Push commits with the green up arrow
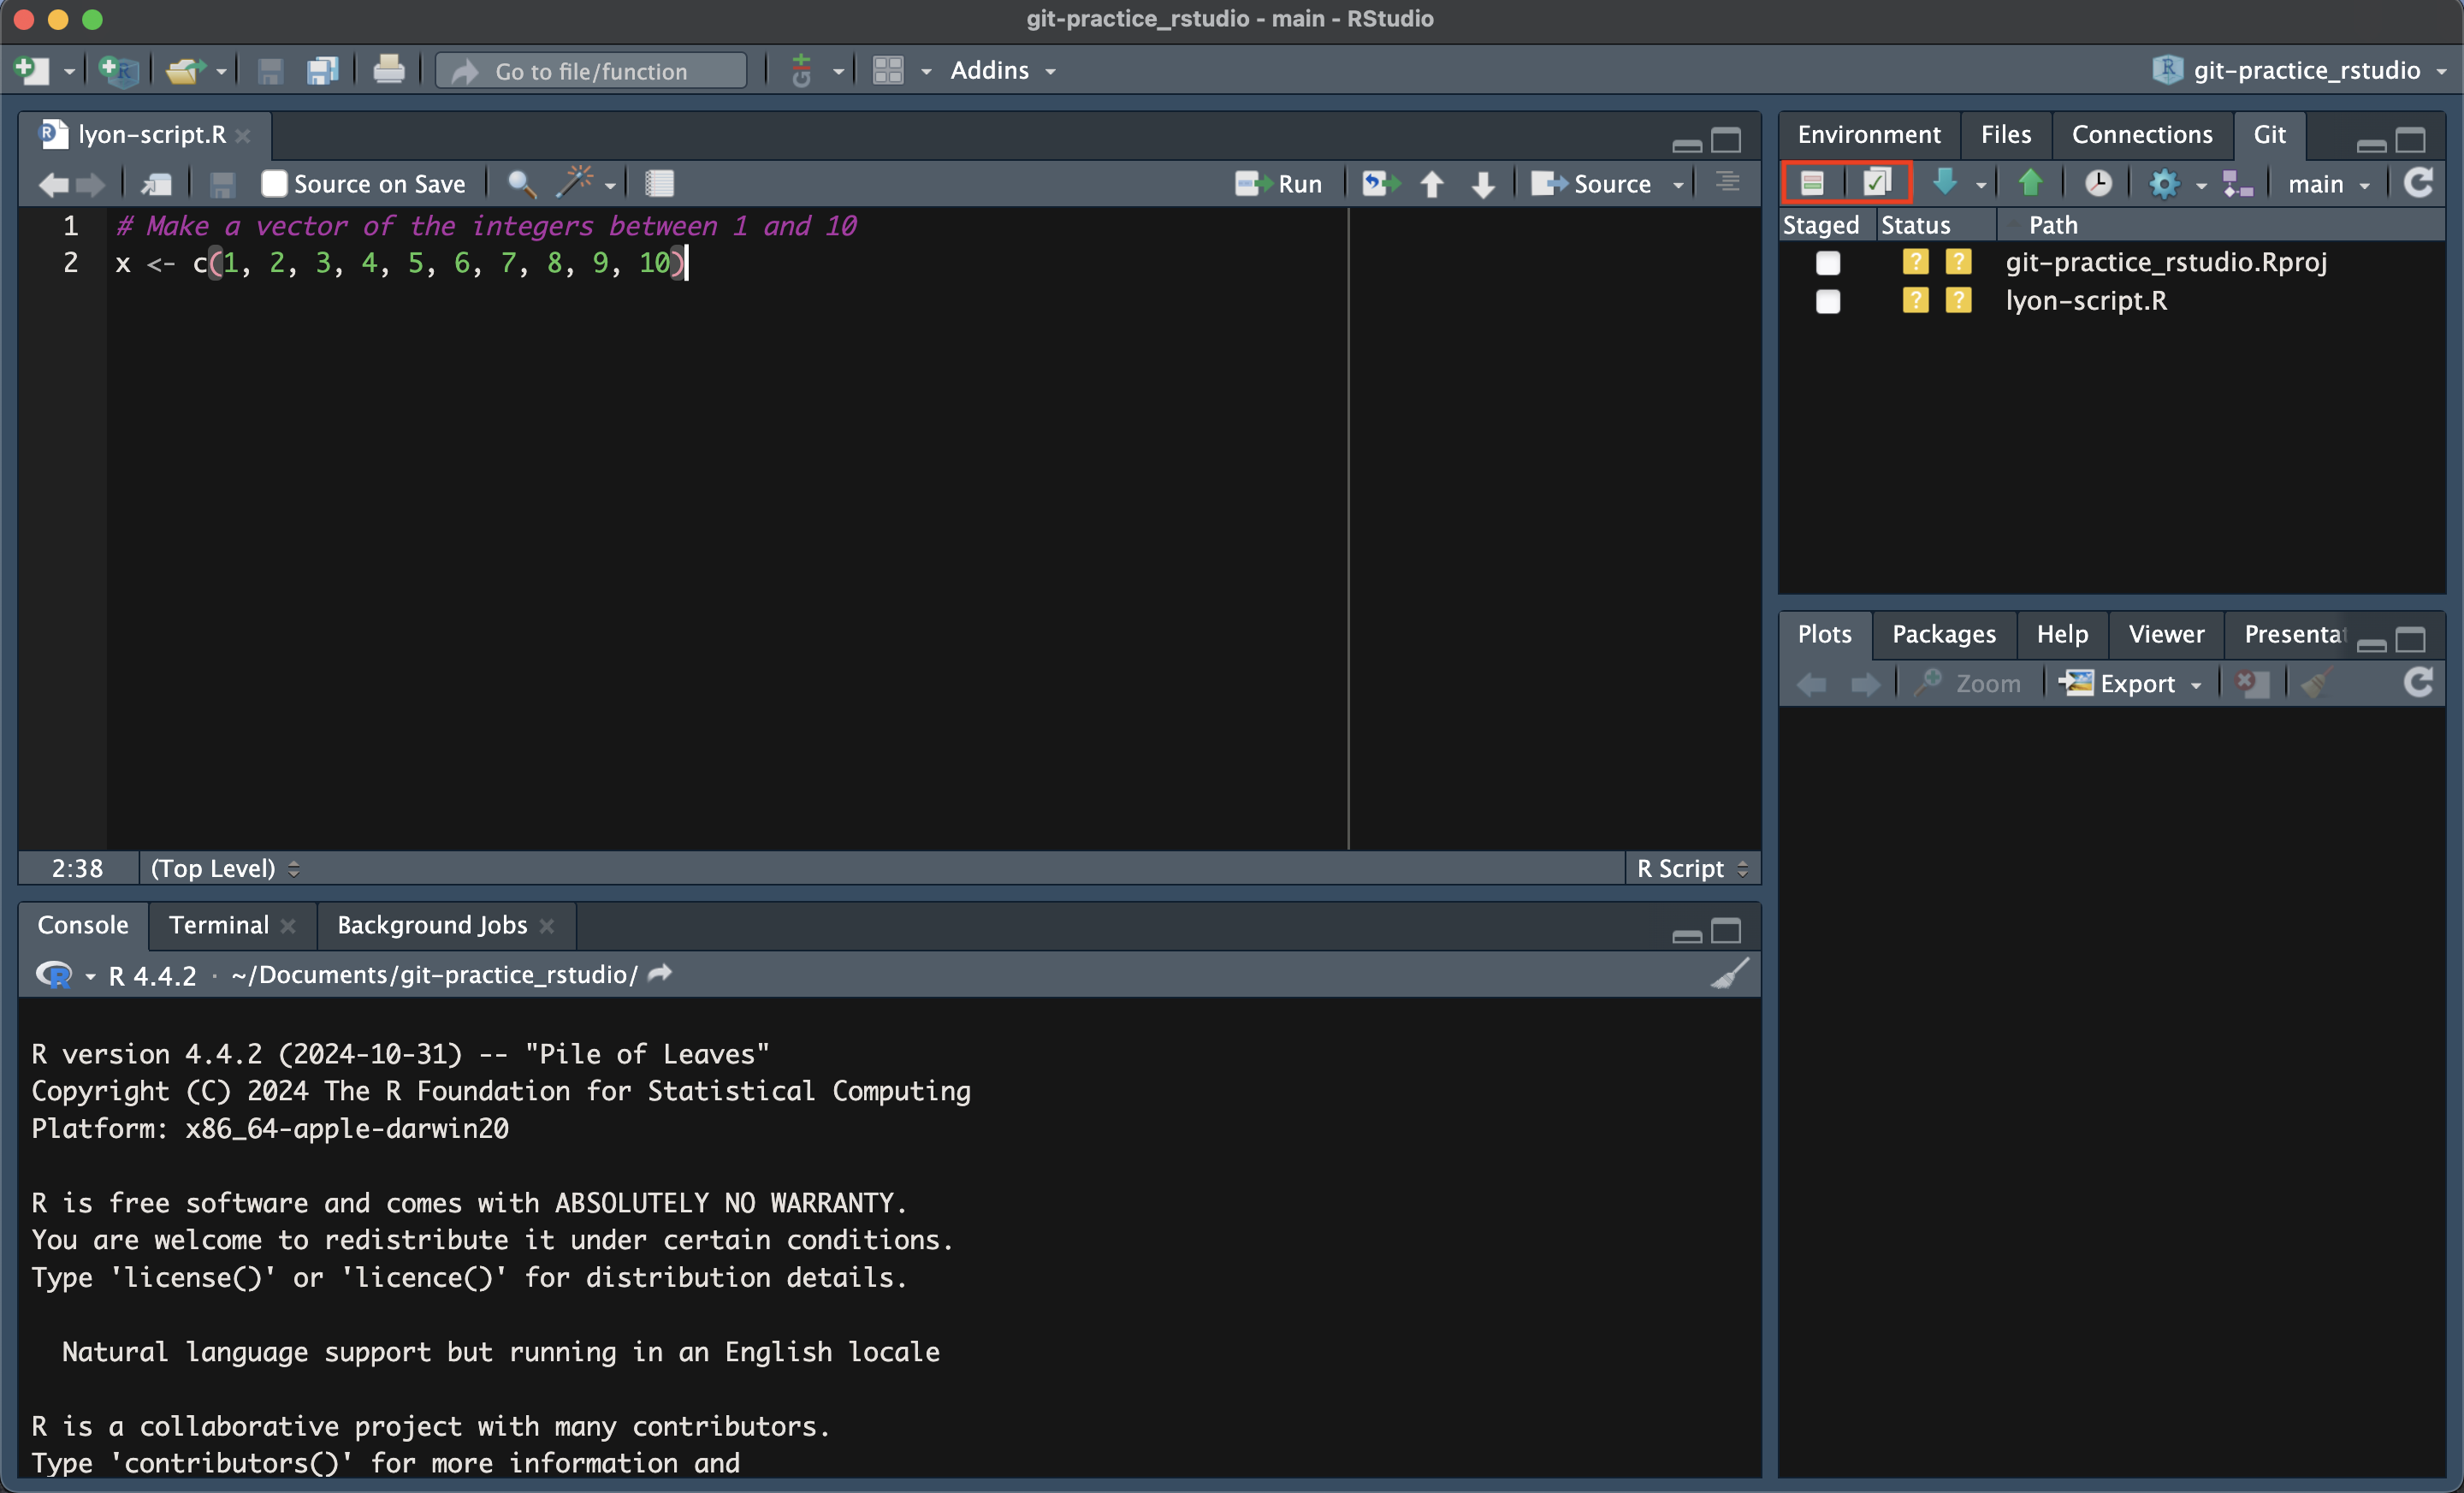 pos(2030,182)
